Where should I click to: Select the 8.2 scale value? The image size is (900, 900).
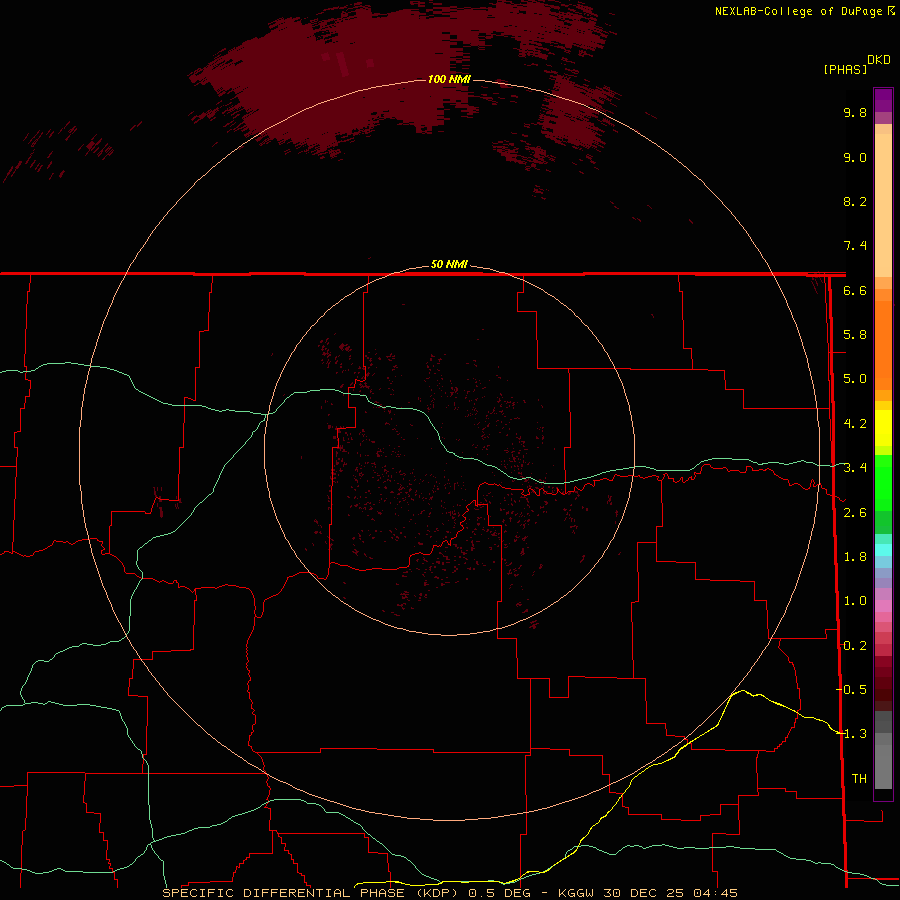click(x=855, y=201)
